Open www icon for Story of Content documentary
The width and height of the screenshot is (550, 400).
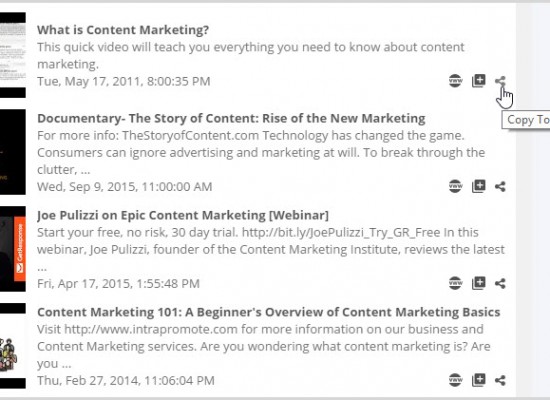[x=455, y=186]
